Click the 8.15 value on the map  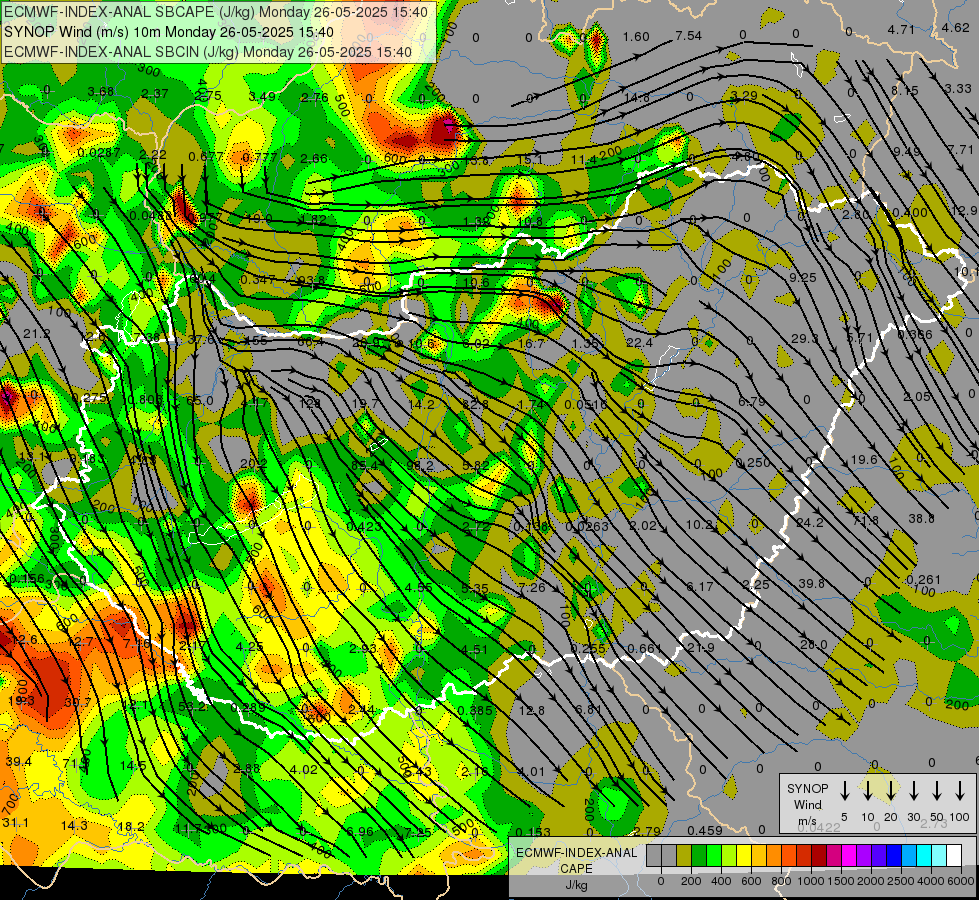tap(905, 91)
